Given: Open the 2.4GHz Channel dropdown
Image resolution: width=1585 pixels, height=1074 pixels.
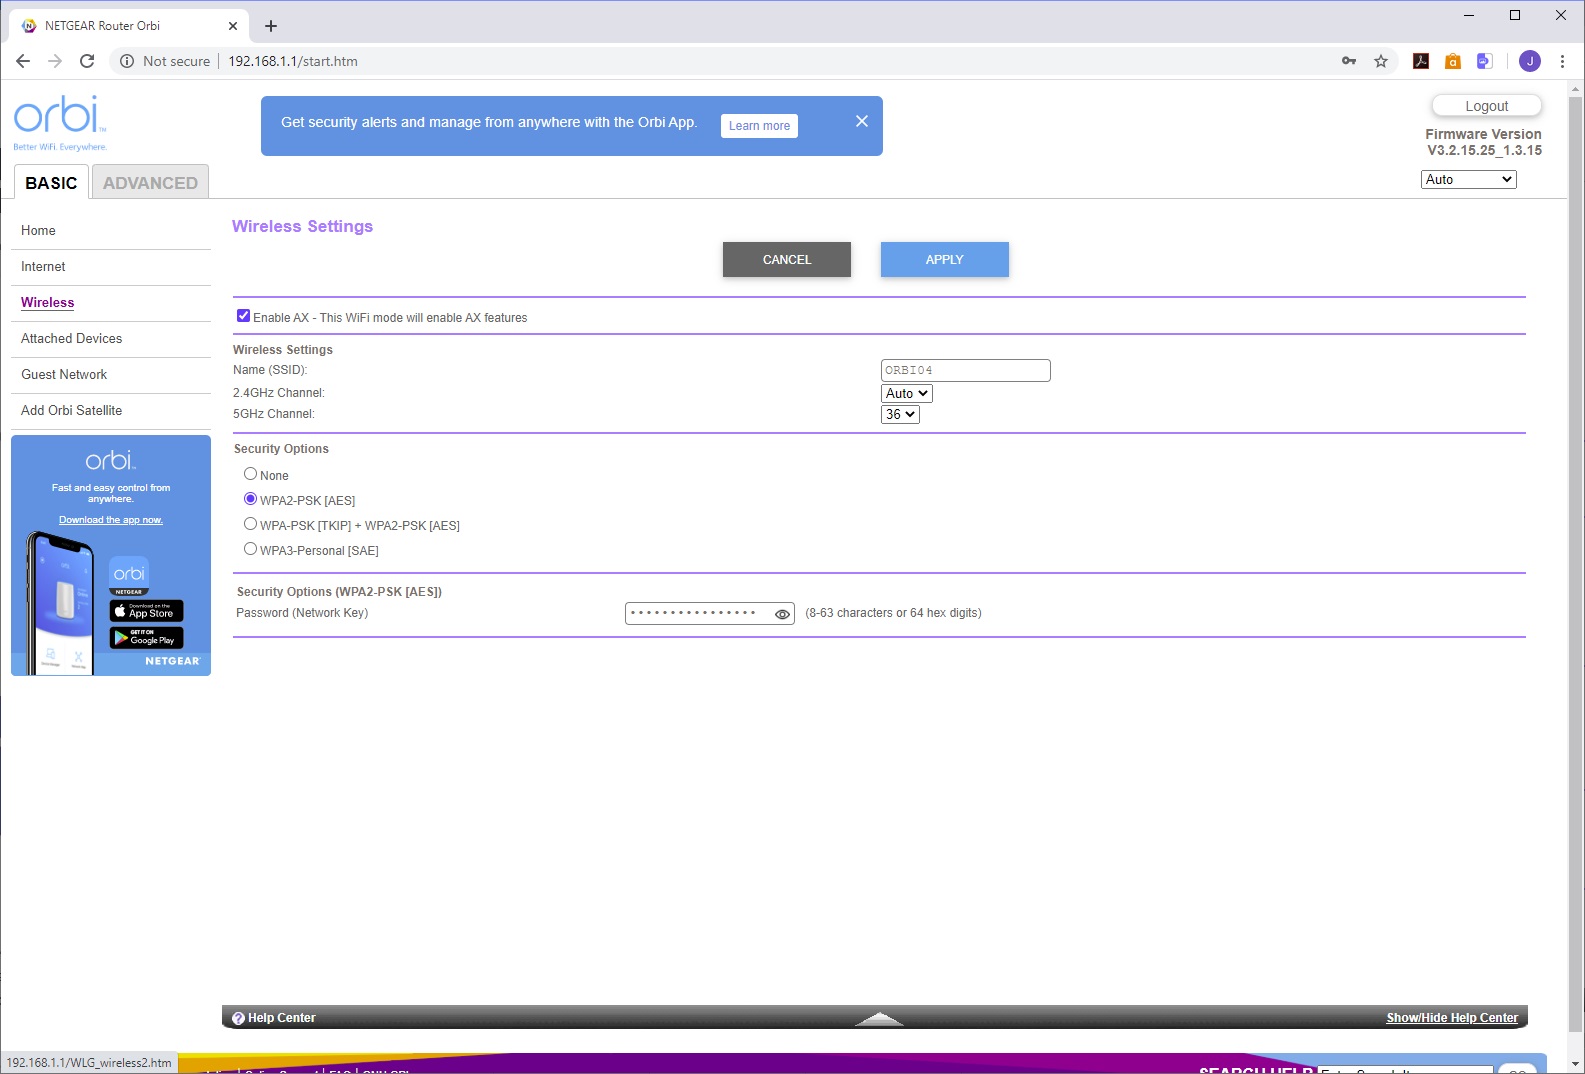Looking at the screenshot, I should [907, 393].
